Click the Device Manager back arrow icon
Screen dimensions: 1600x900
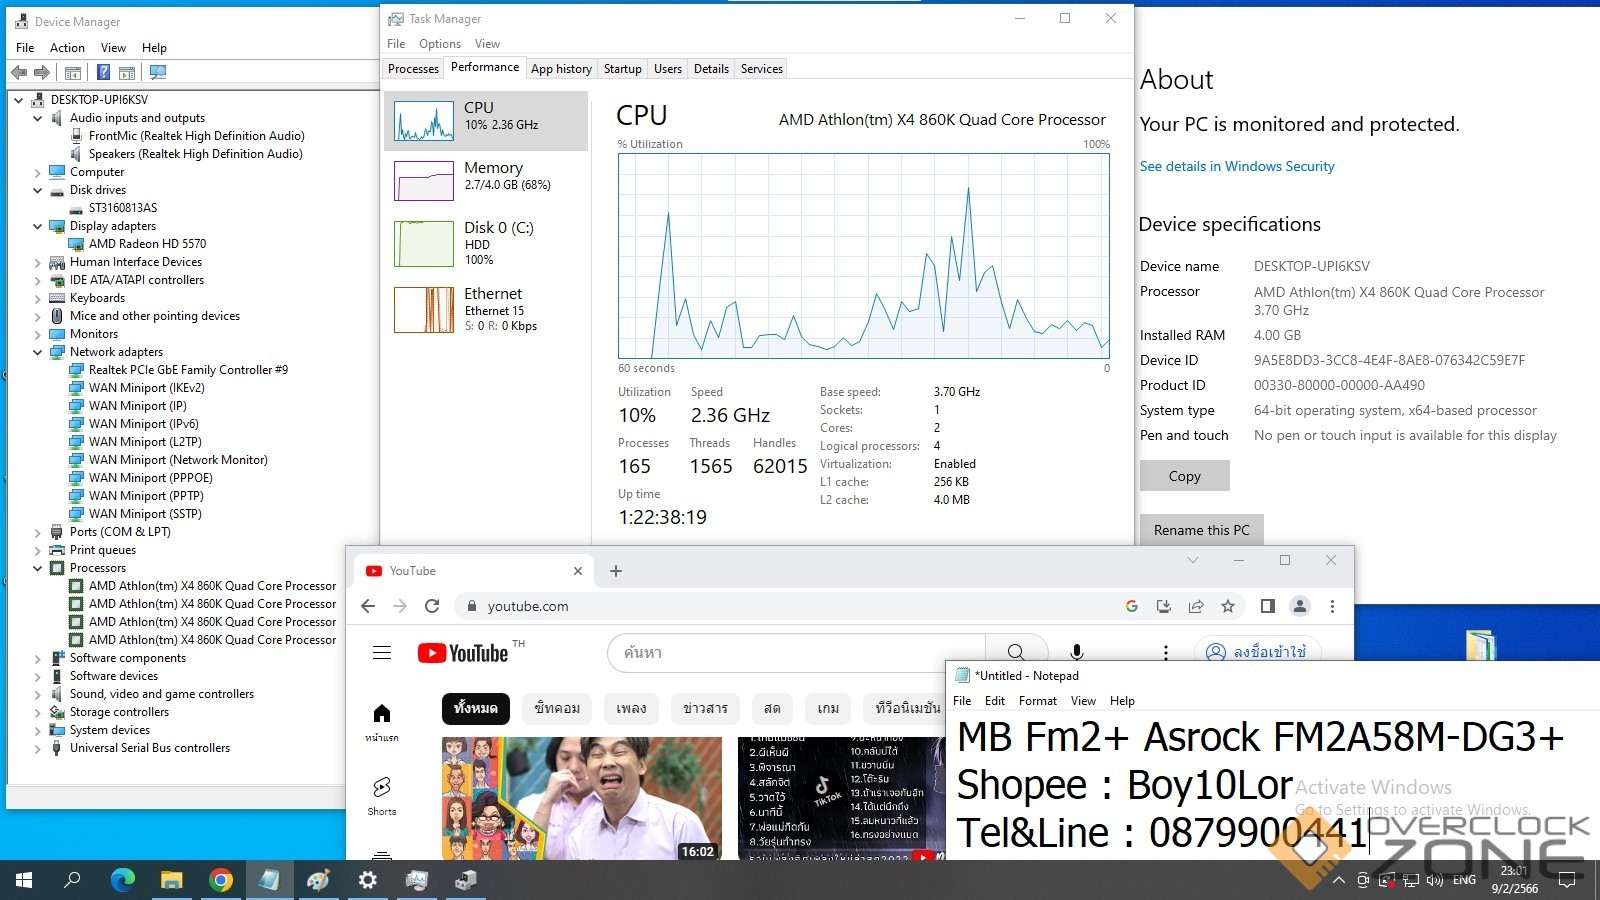coord(18,72)
